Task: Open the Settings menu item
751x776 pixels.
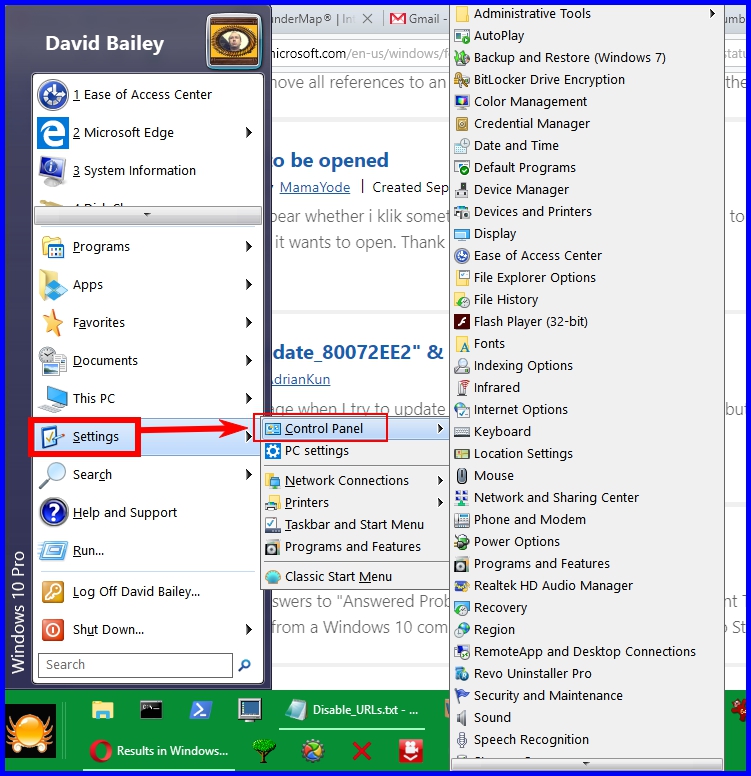Action: [148, 436]
